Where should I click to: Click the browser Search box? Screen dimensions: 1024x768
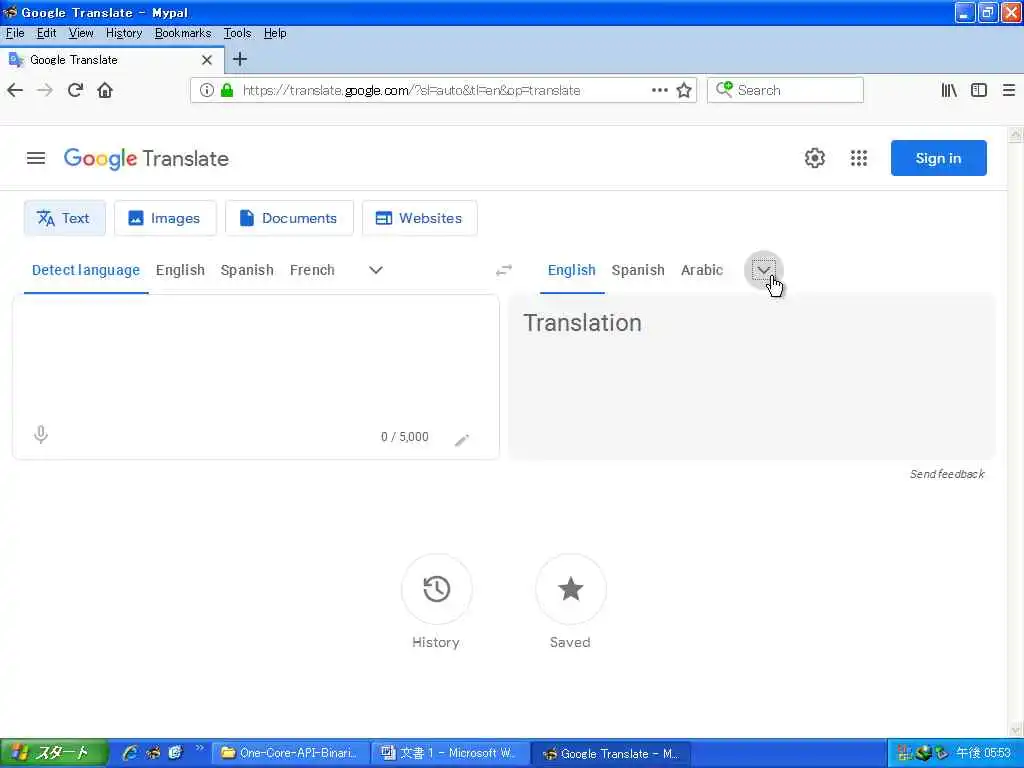[x=785, y=90]
